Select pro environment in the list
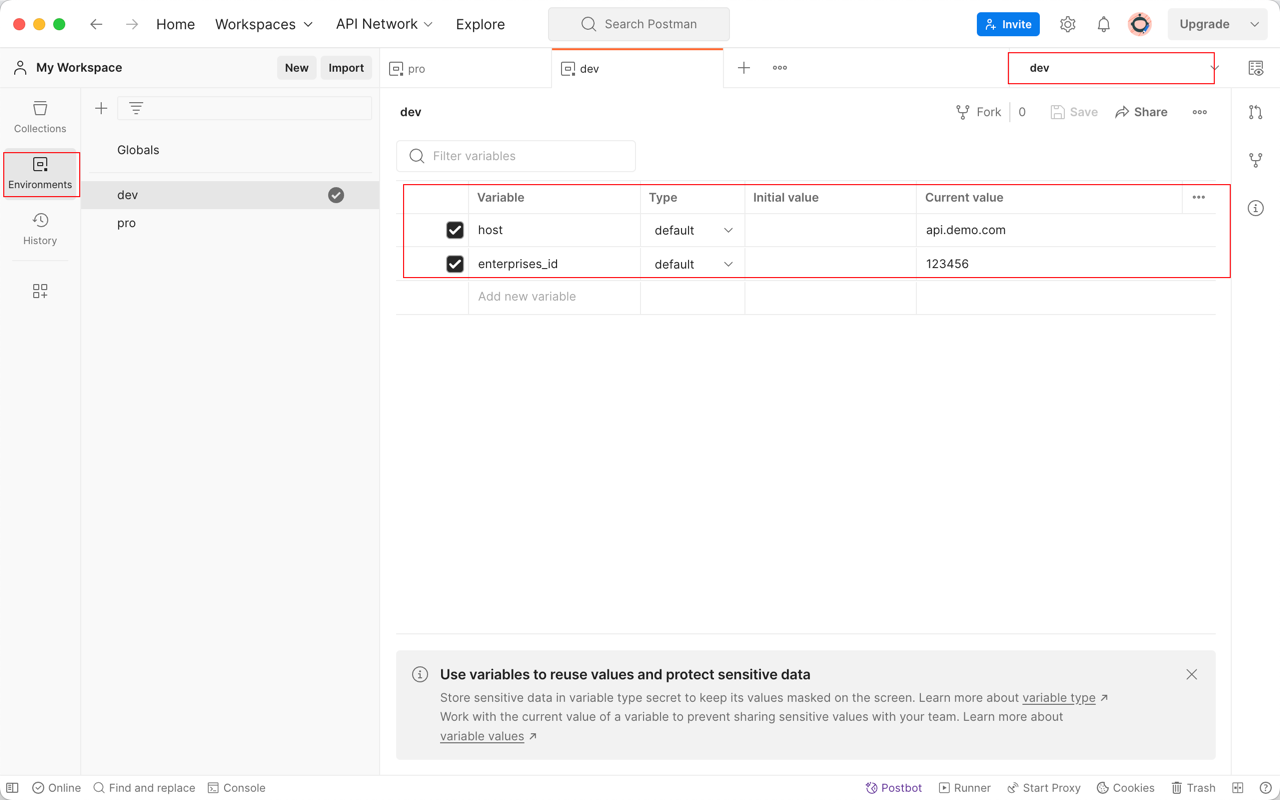1280x800 pixels. (230, 223)
